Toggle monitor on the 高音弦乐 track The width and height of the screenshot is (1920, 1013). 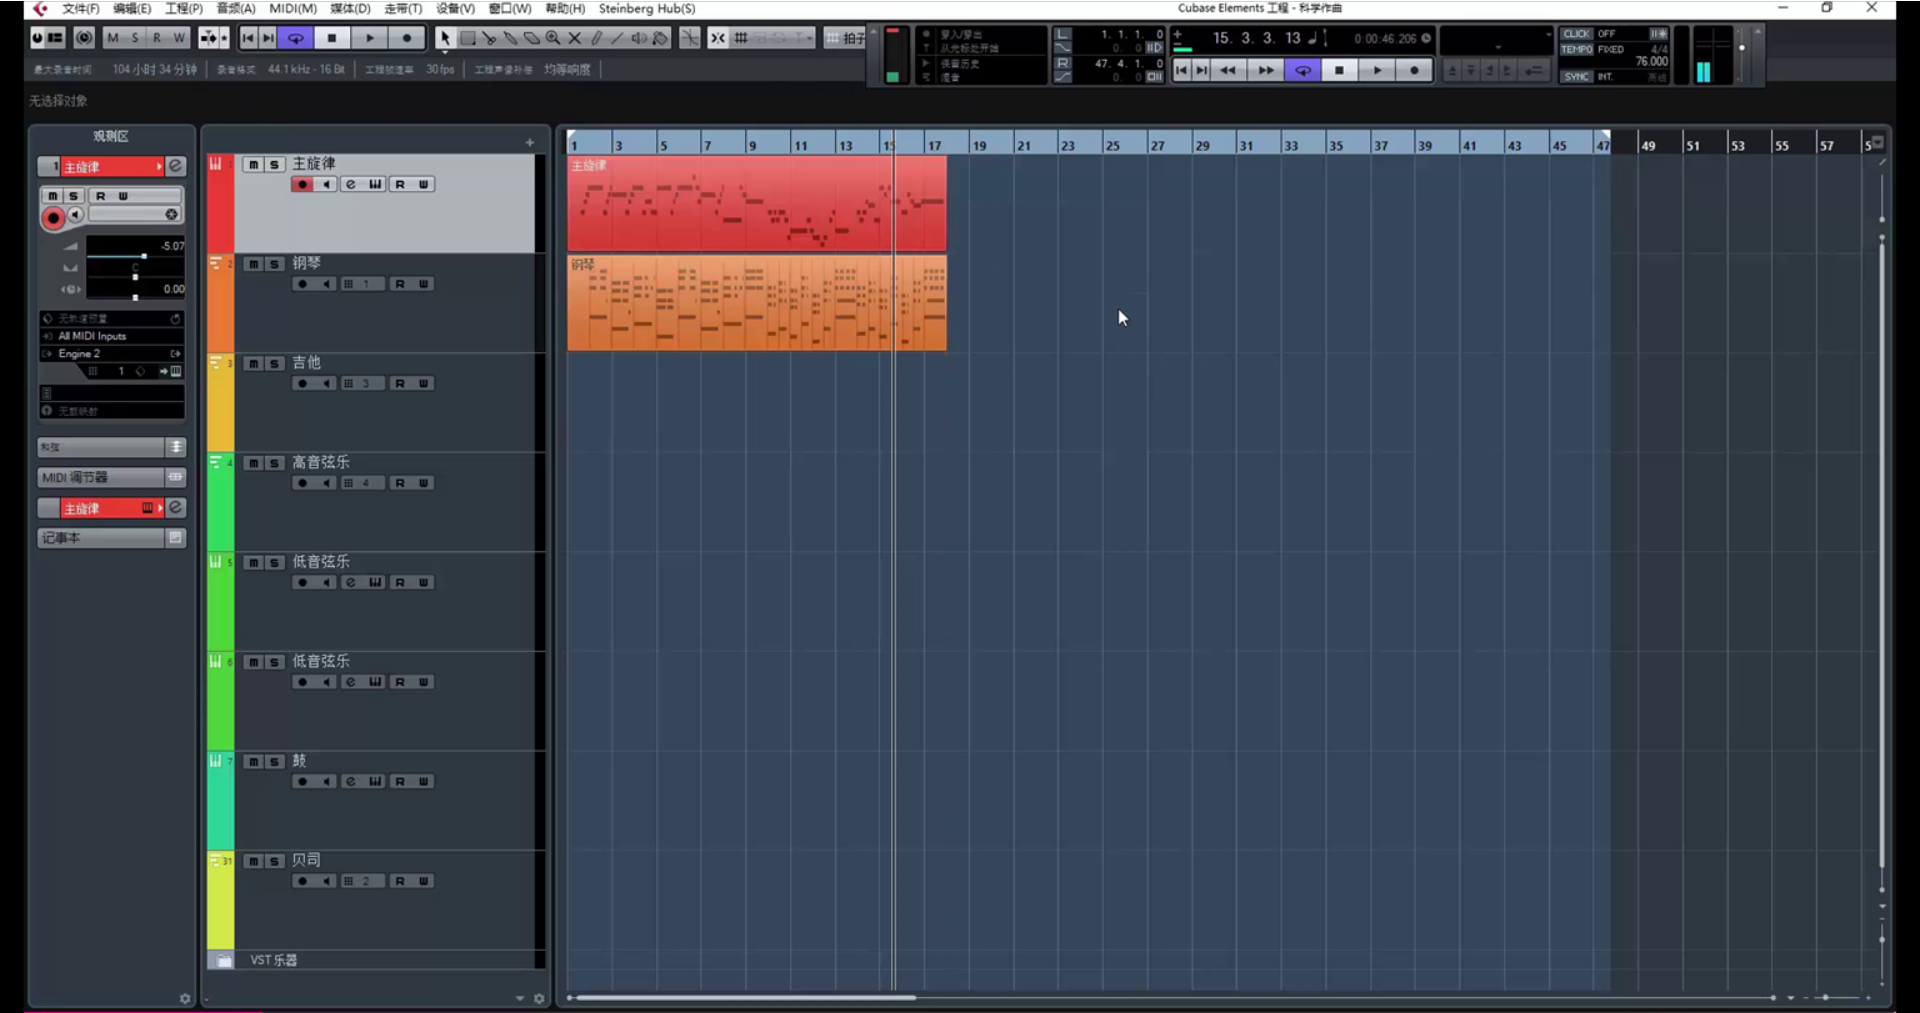click(x=327, y=483)
